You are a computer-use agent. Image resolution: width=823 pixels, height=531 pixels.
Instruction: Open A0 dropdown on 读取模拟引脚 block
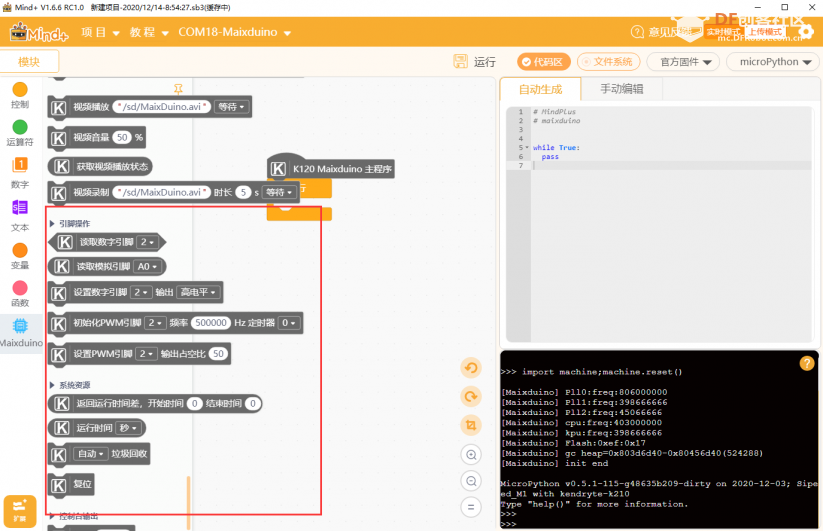pyautogui.click(x=147, y=267)
